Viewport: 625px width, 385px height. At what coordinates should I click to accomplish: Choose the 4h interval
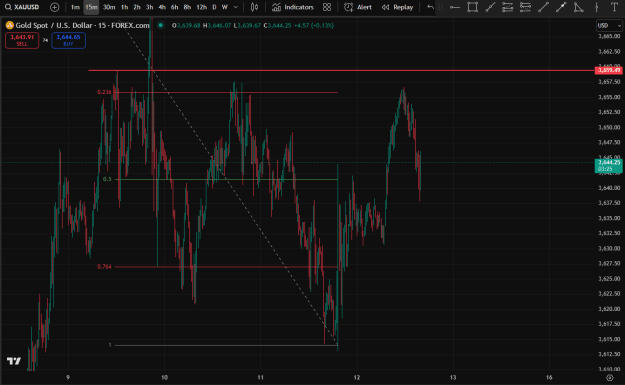click(162, 7)
